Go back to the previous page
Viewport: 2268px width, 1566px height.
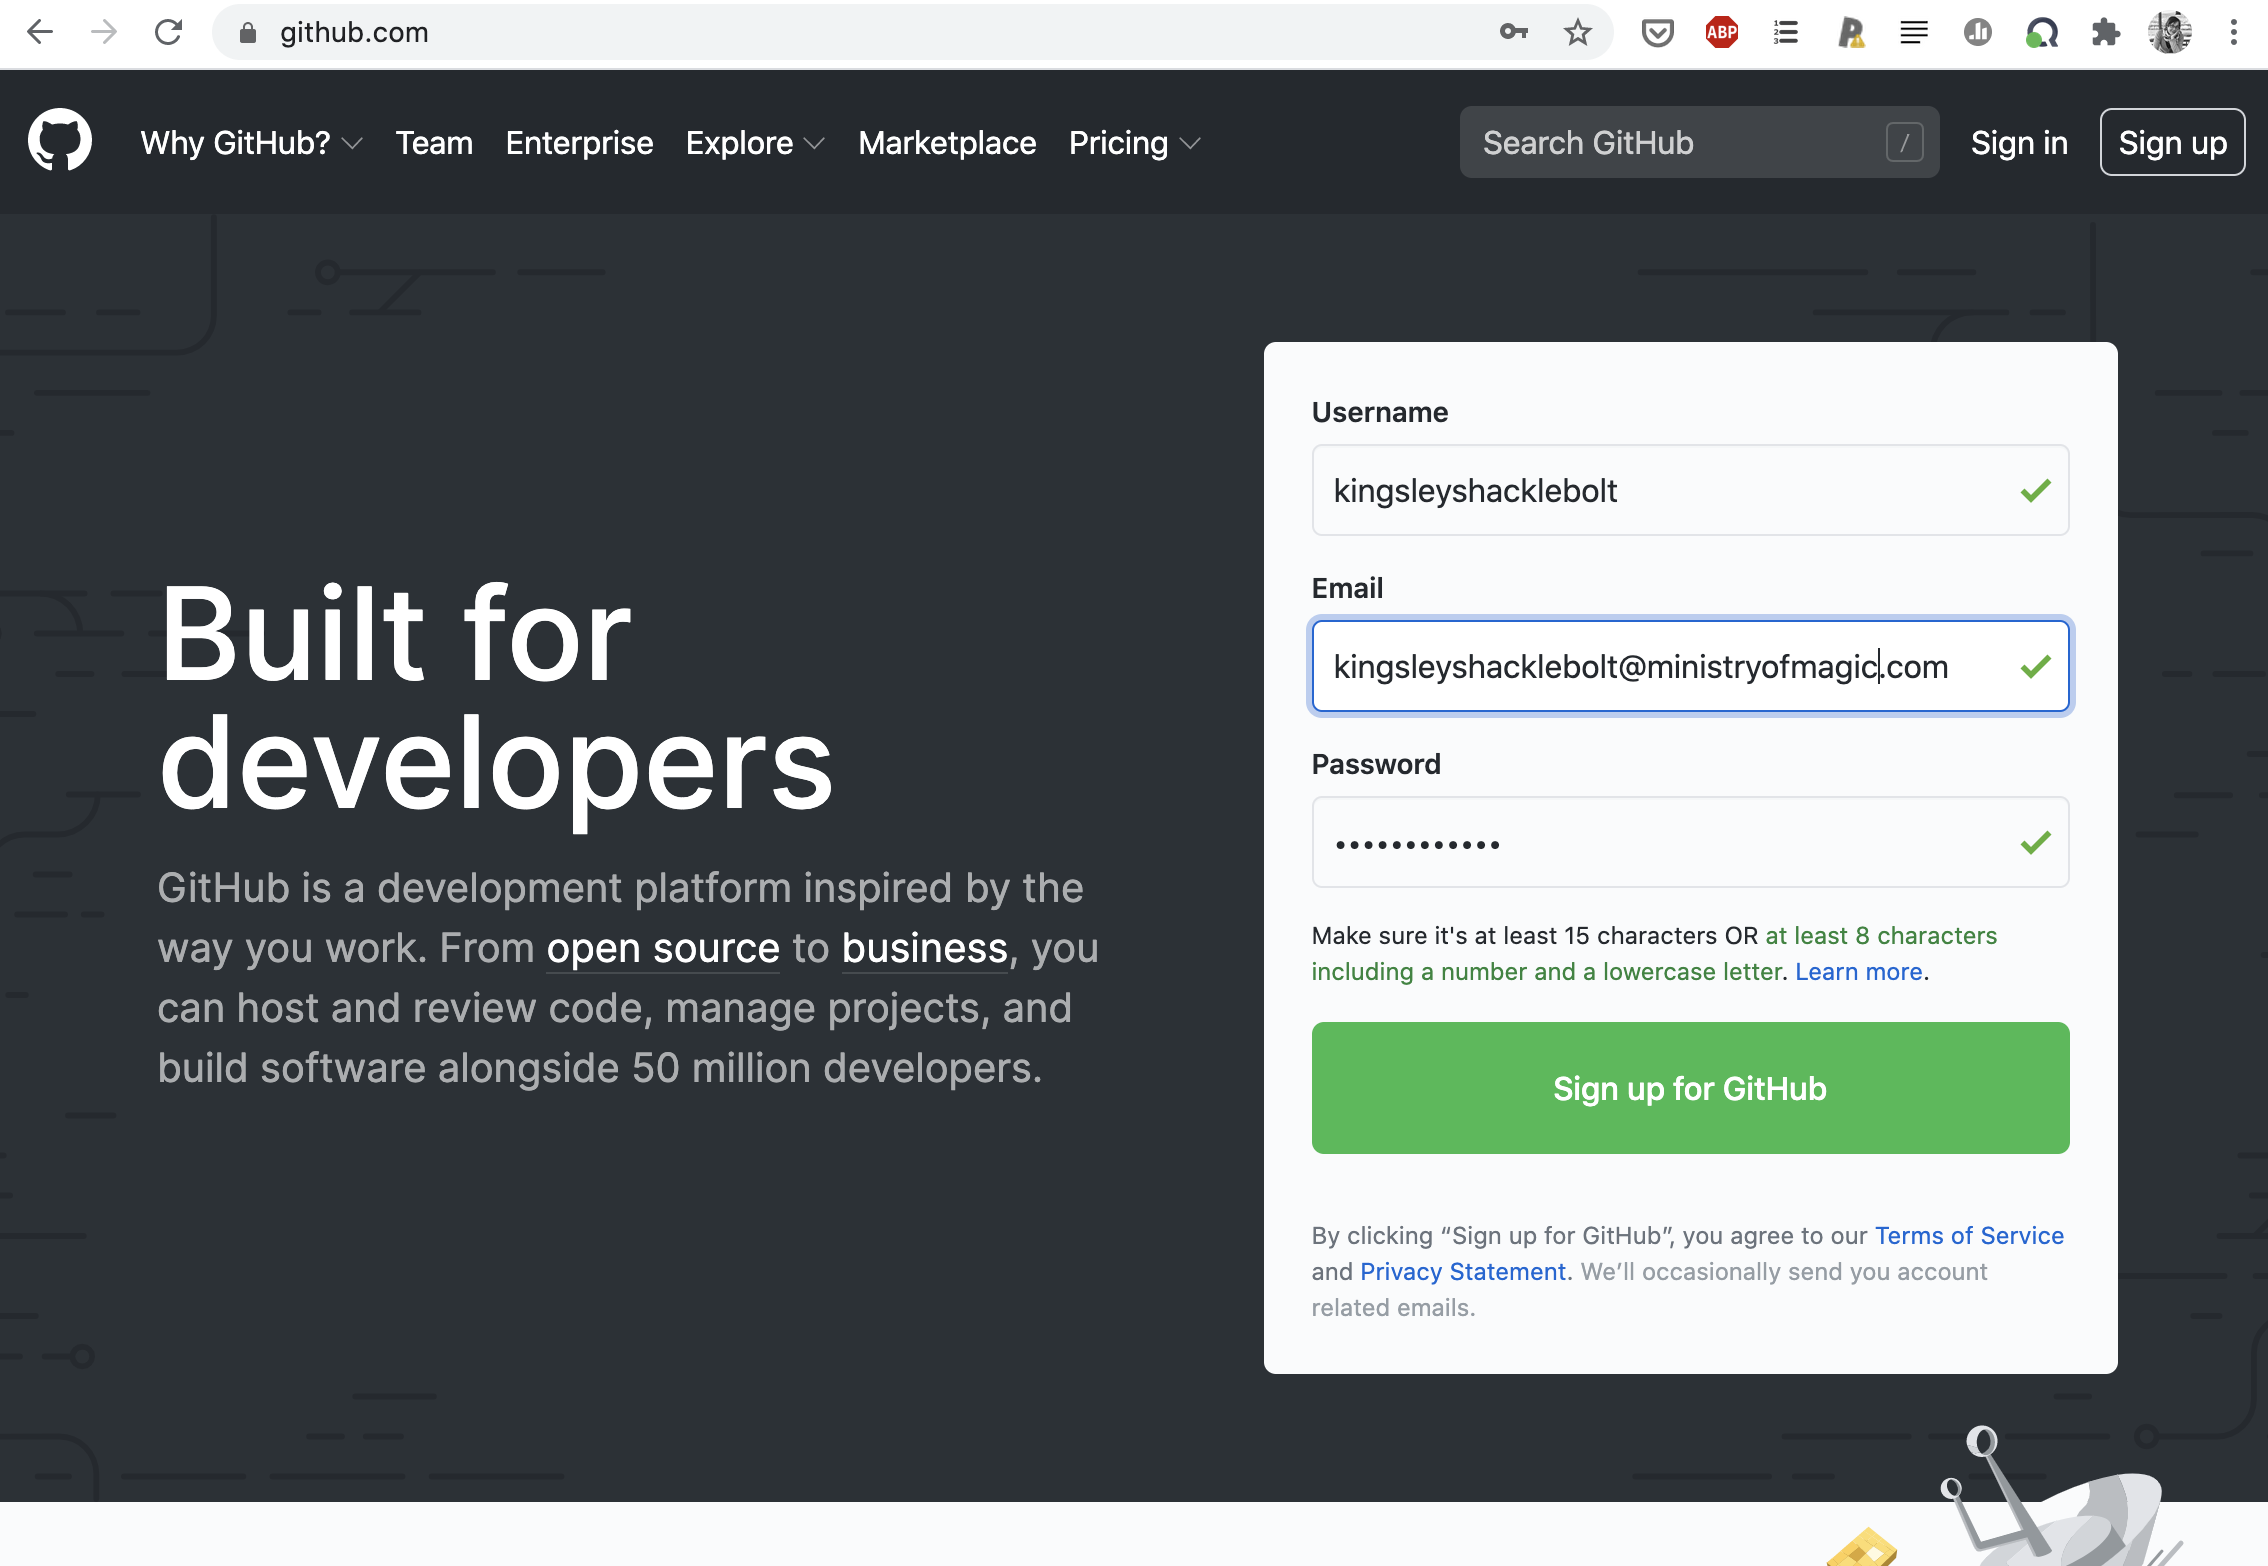(x=40, y=33)
